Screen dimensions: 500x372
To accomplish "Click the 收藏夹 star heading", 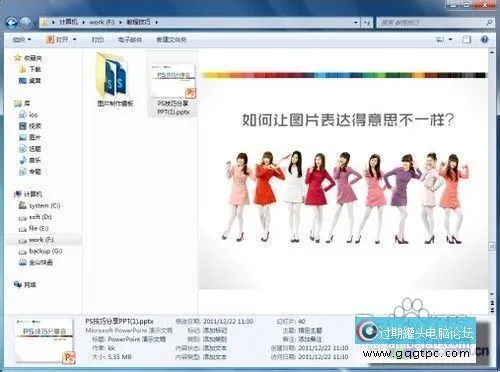I will 28,58.
